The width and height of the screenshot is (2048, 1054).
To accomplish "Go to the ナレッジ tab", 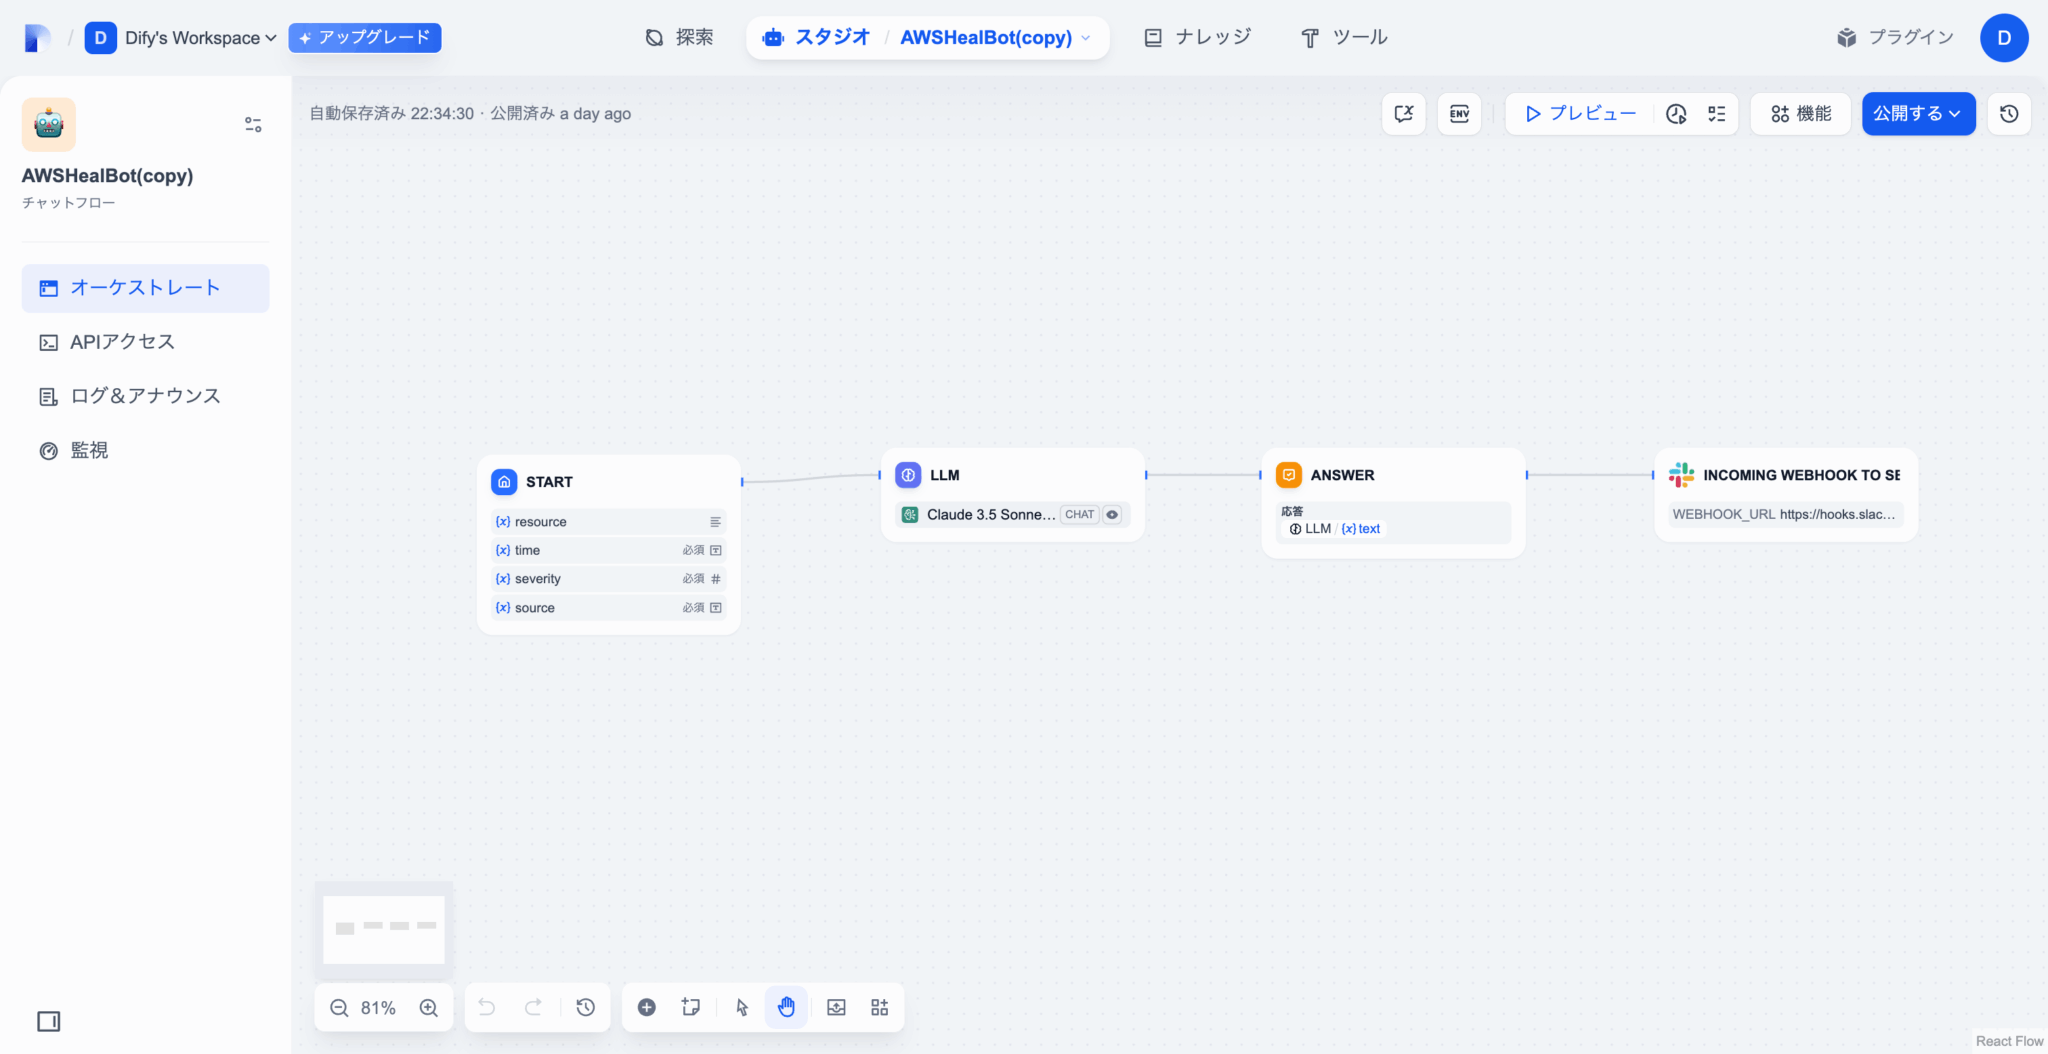I will click(1197, 38).
